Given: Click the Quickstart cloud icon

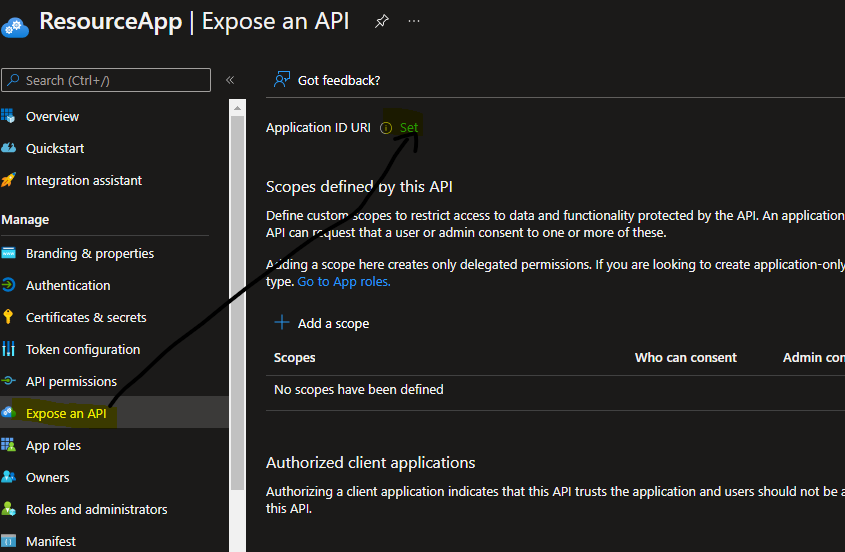Looking at the screenshot, I should pos(8,148).
